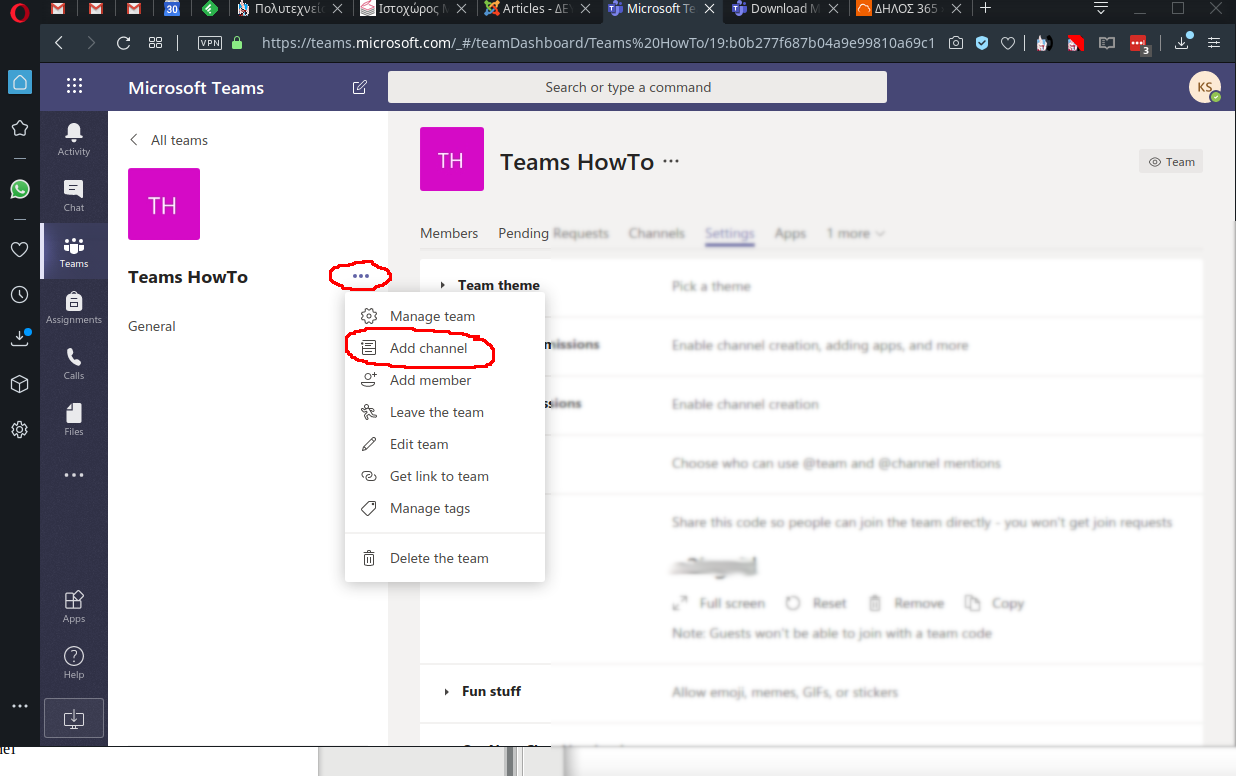
Task: Open the Microsoft apps launcher grid
Action: (74, 87)
